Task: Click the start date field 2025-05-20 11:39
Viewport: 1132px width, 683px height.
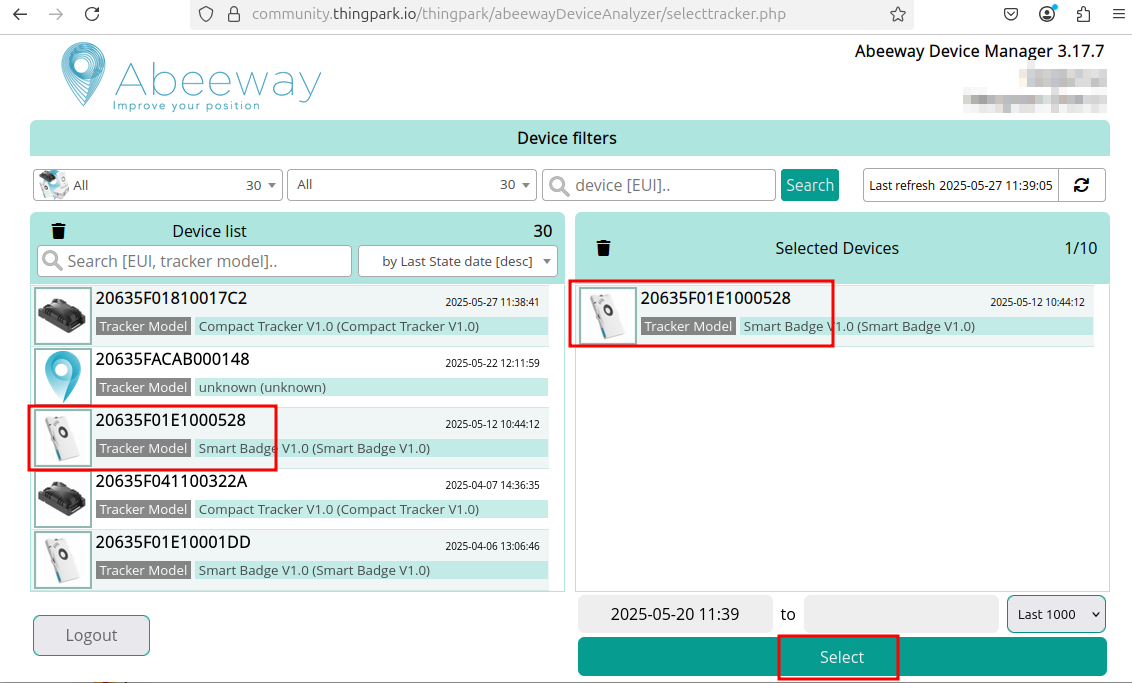Action: tap(675, 614)
